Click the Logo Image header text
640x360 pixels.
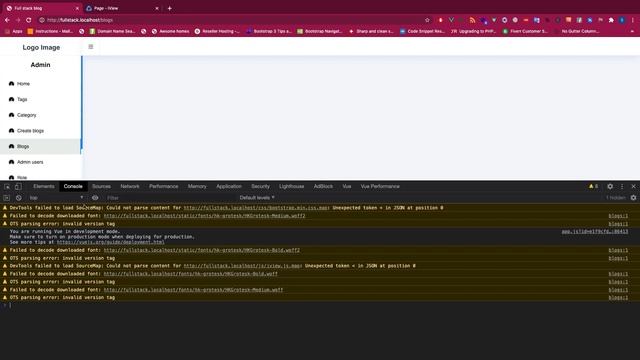click(41, 47)
